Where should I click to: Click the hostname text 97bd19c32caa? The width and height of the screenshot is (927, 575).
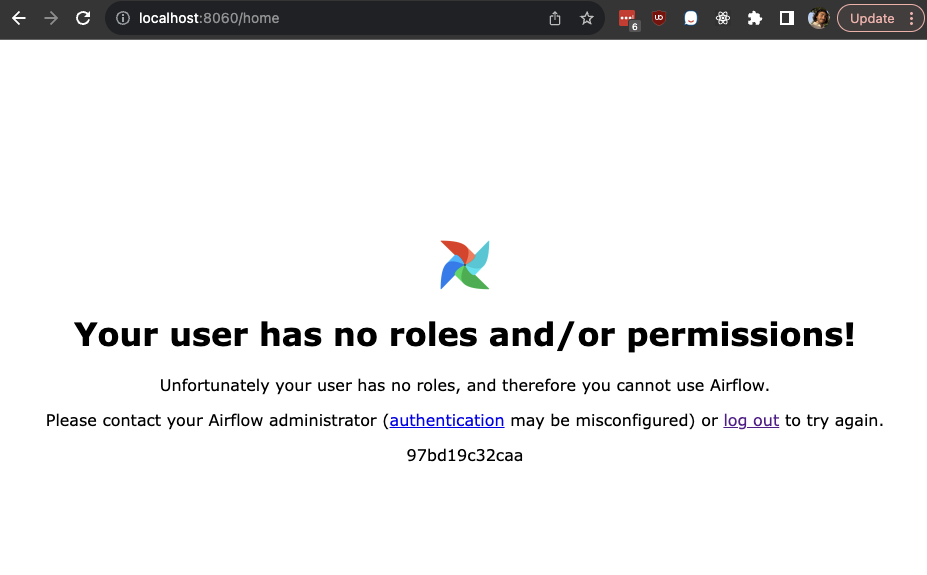click(x=464, y=455)
